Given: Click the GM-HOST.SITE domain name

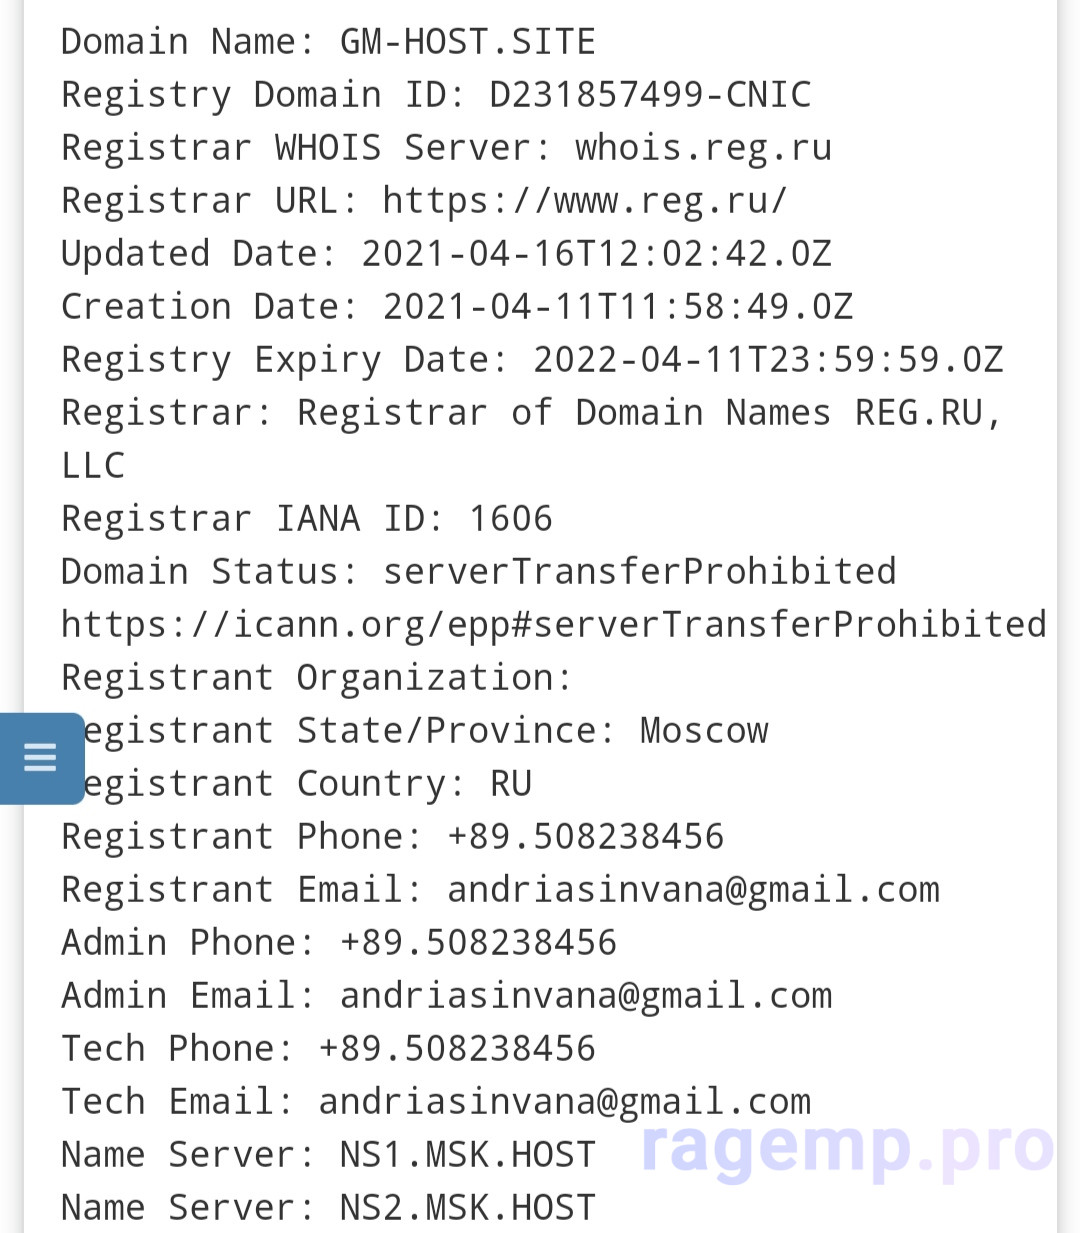Looking at the screenshot, I should coord(467,42).
